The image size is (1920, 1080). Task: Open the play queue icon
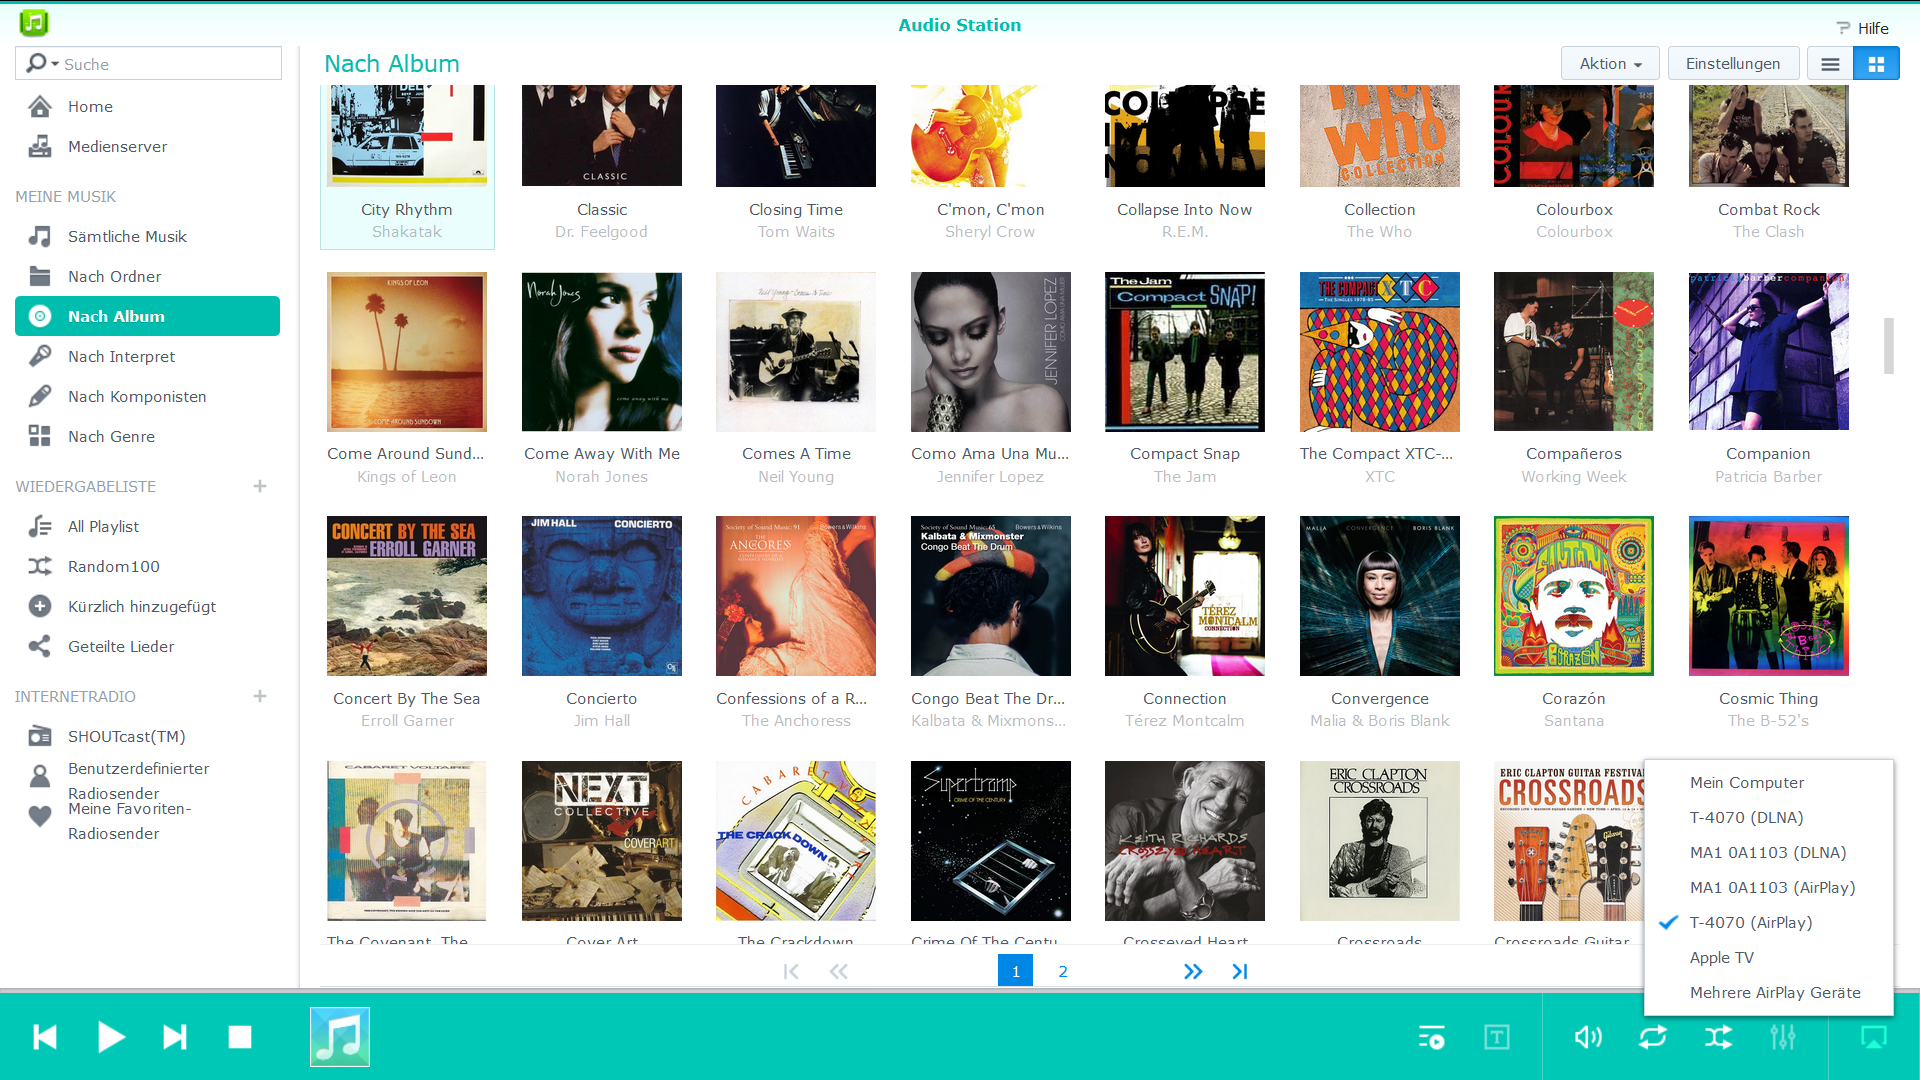click(1431, 1037)
